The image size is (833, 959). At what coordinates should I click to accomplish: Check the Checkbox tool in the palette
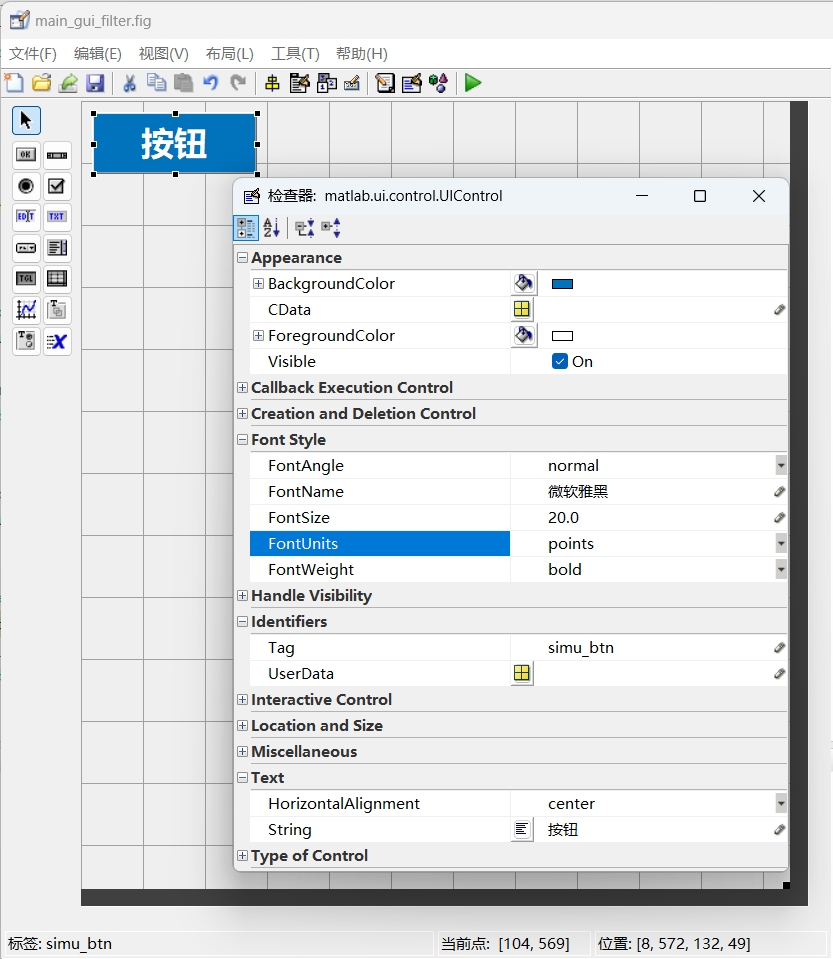[x=57, y=186]
